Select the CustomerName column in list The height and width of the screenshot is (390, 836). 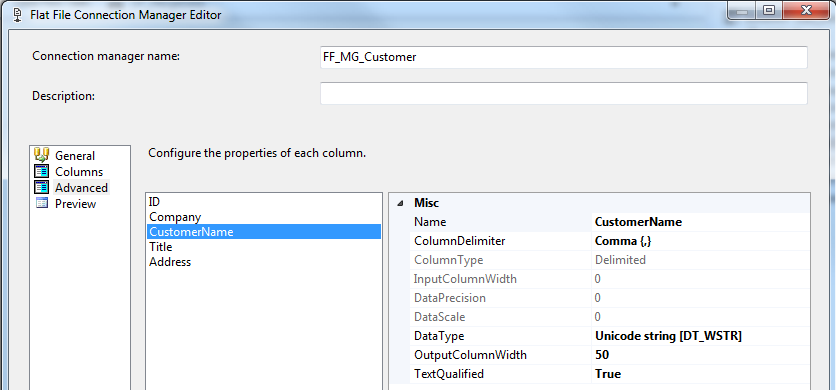tap(263, 232)
